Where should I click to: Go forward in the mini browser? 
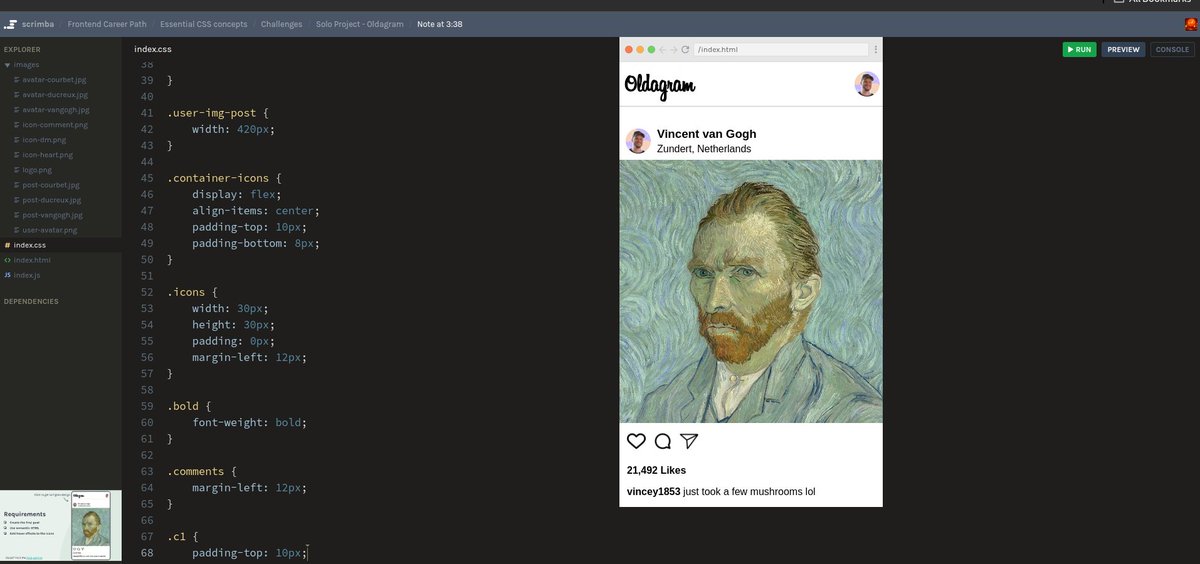click(674, 49)
